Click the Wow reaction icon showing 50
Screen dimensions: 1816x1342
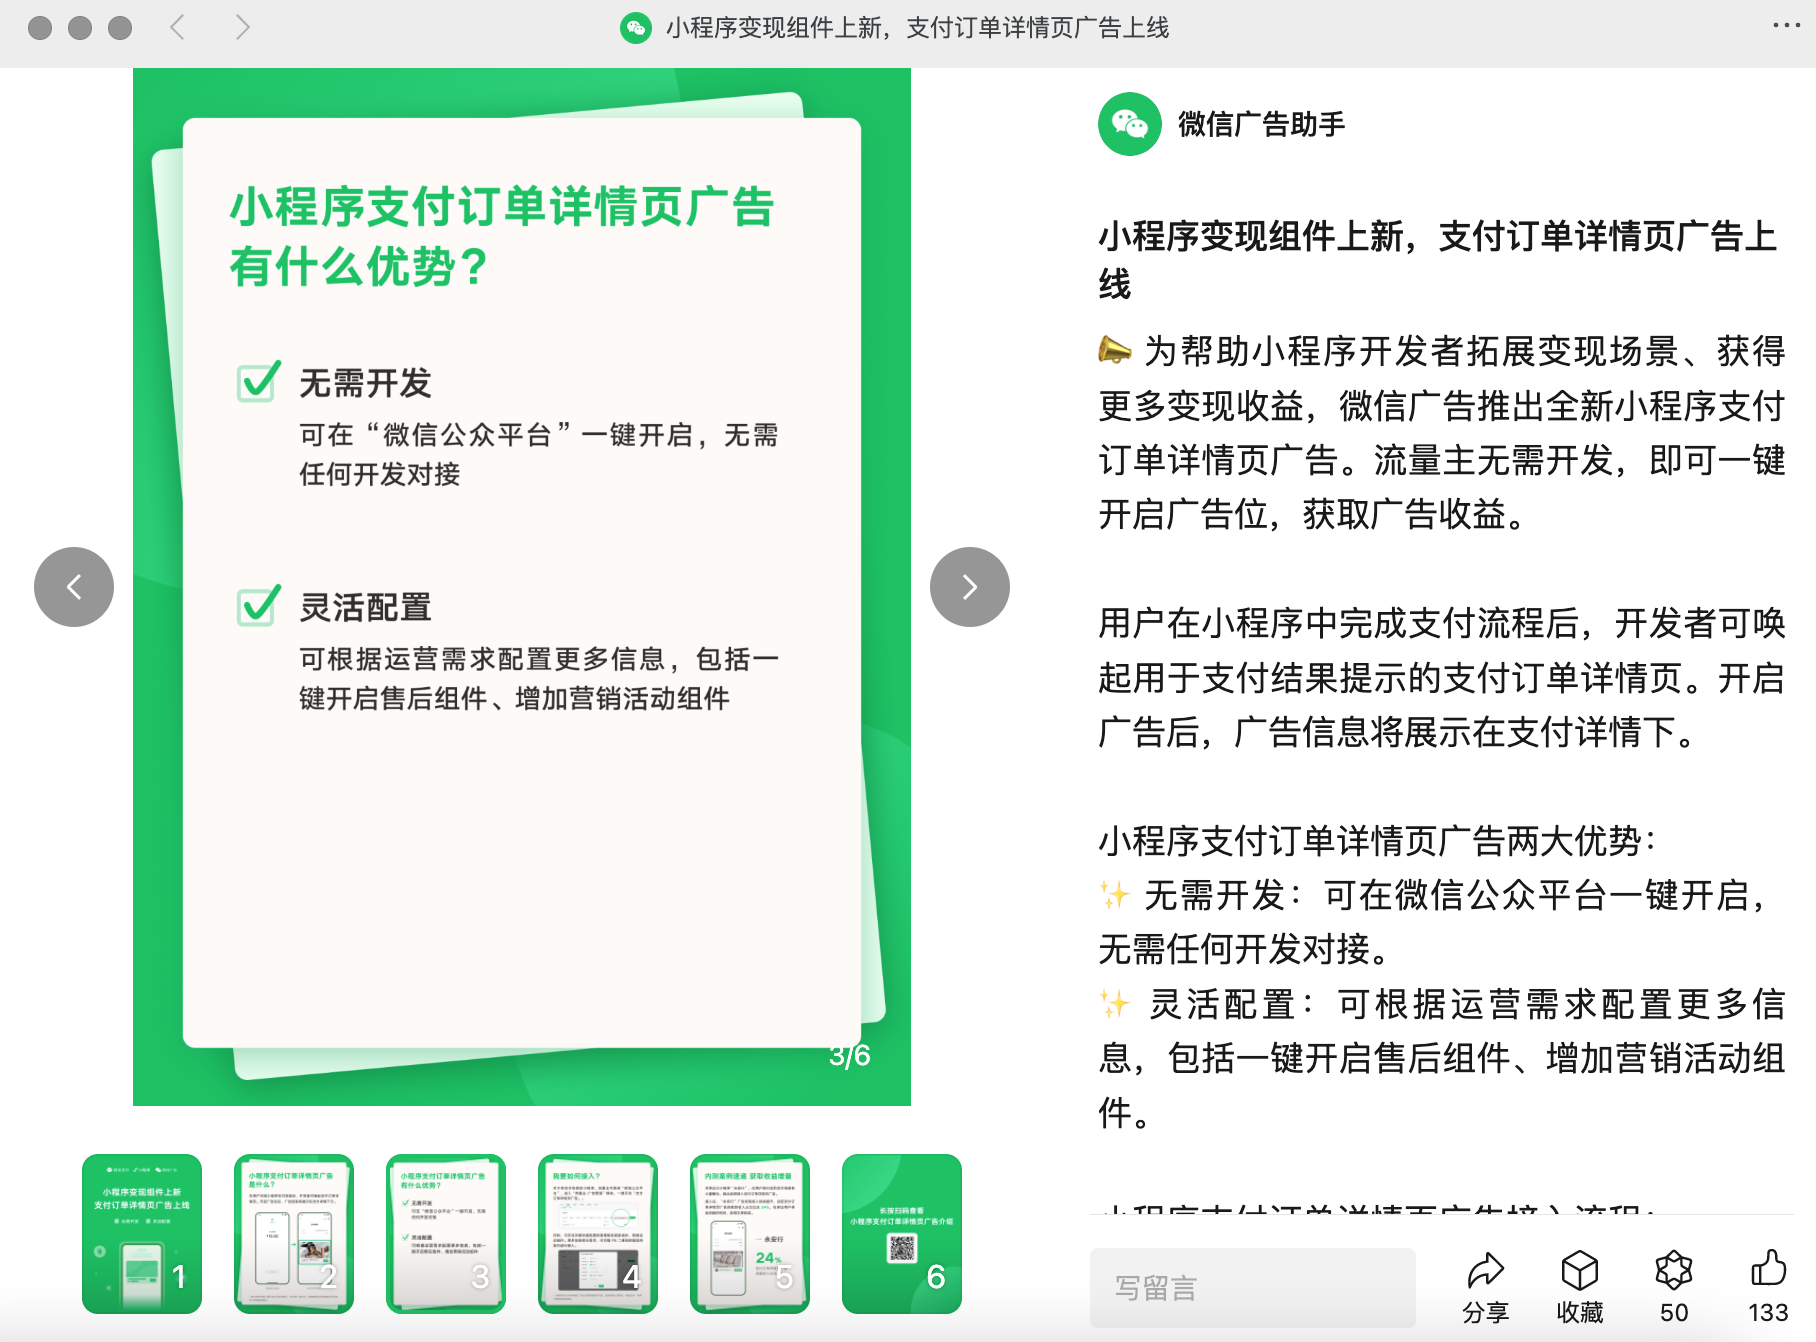coord(1673,1271)
